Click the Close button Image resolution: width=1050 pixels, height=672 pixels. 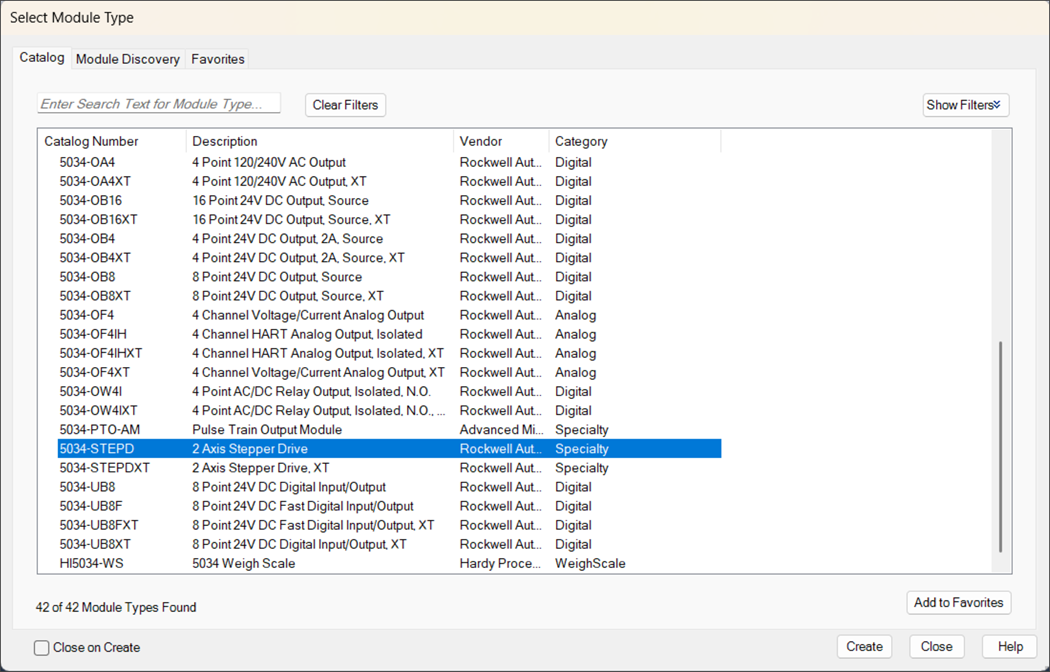pyautogui.click(x=936, y=647)
